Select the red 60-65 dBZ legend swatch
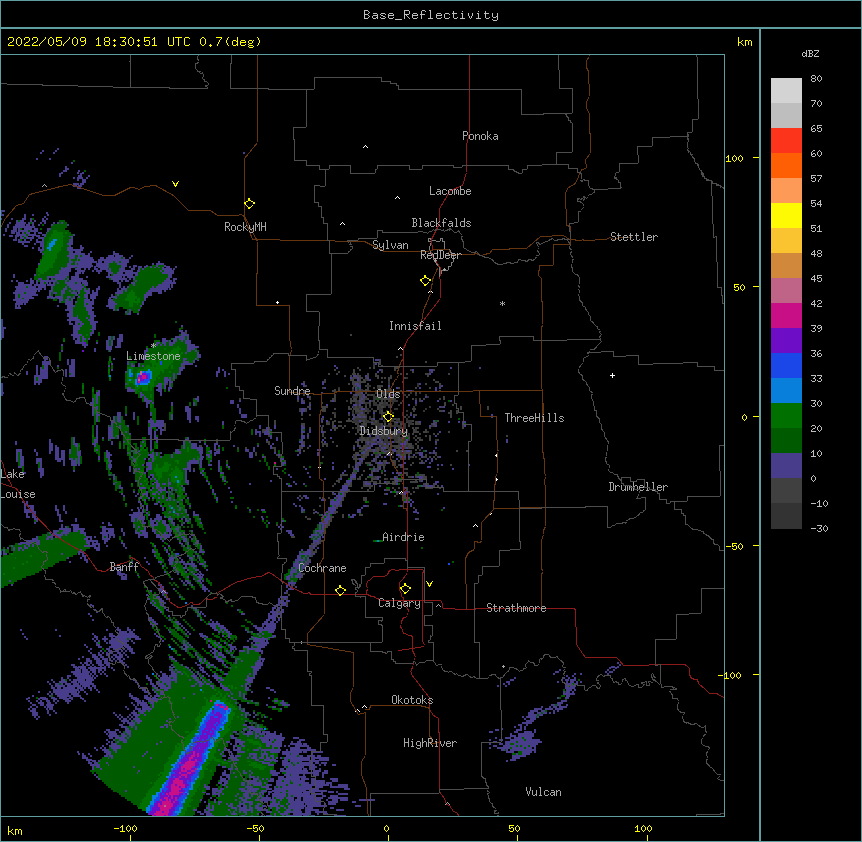862x842 pixels. 786,140
